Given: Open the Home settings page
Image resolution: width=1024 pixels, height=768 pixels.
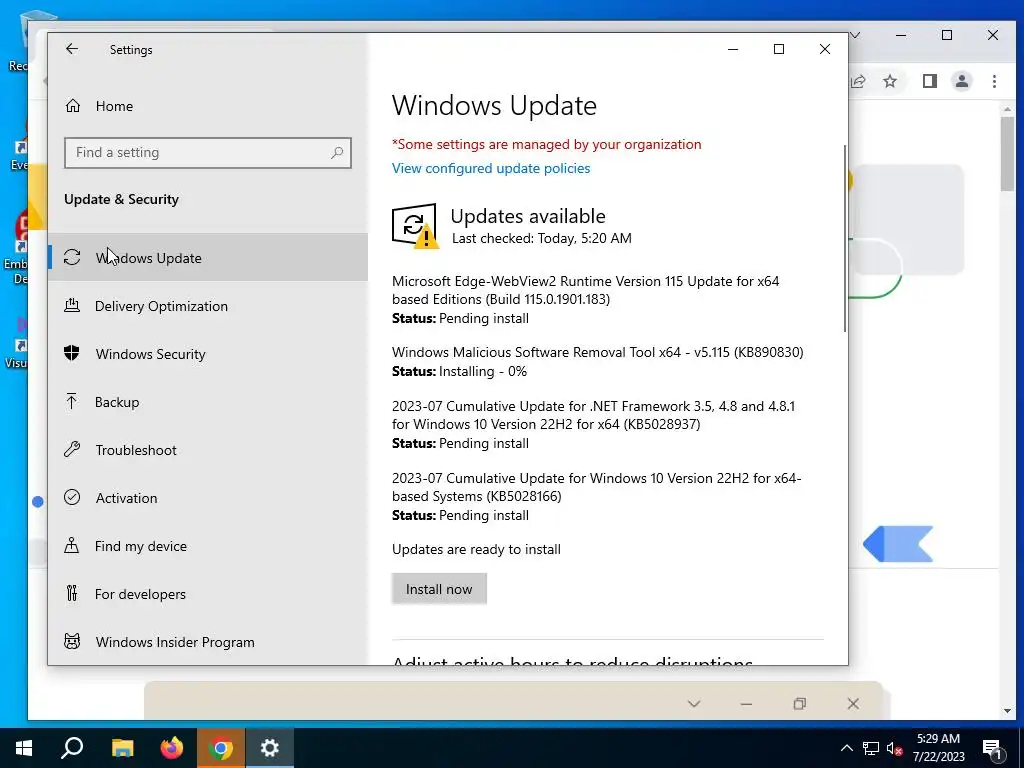Looking at the screenshot, I should point(208,106).
